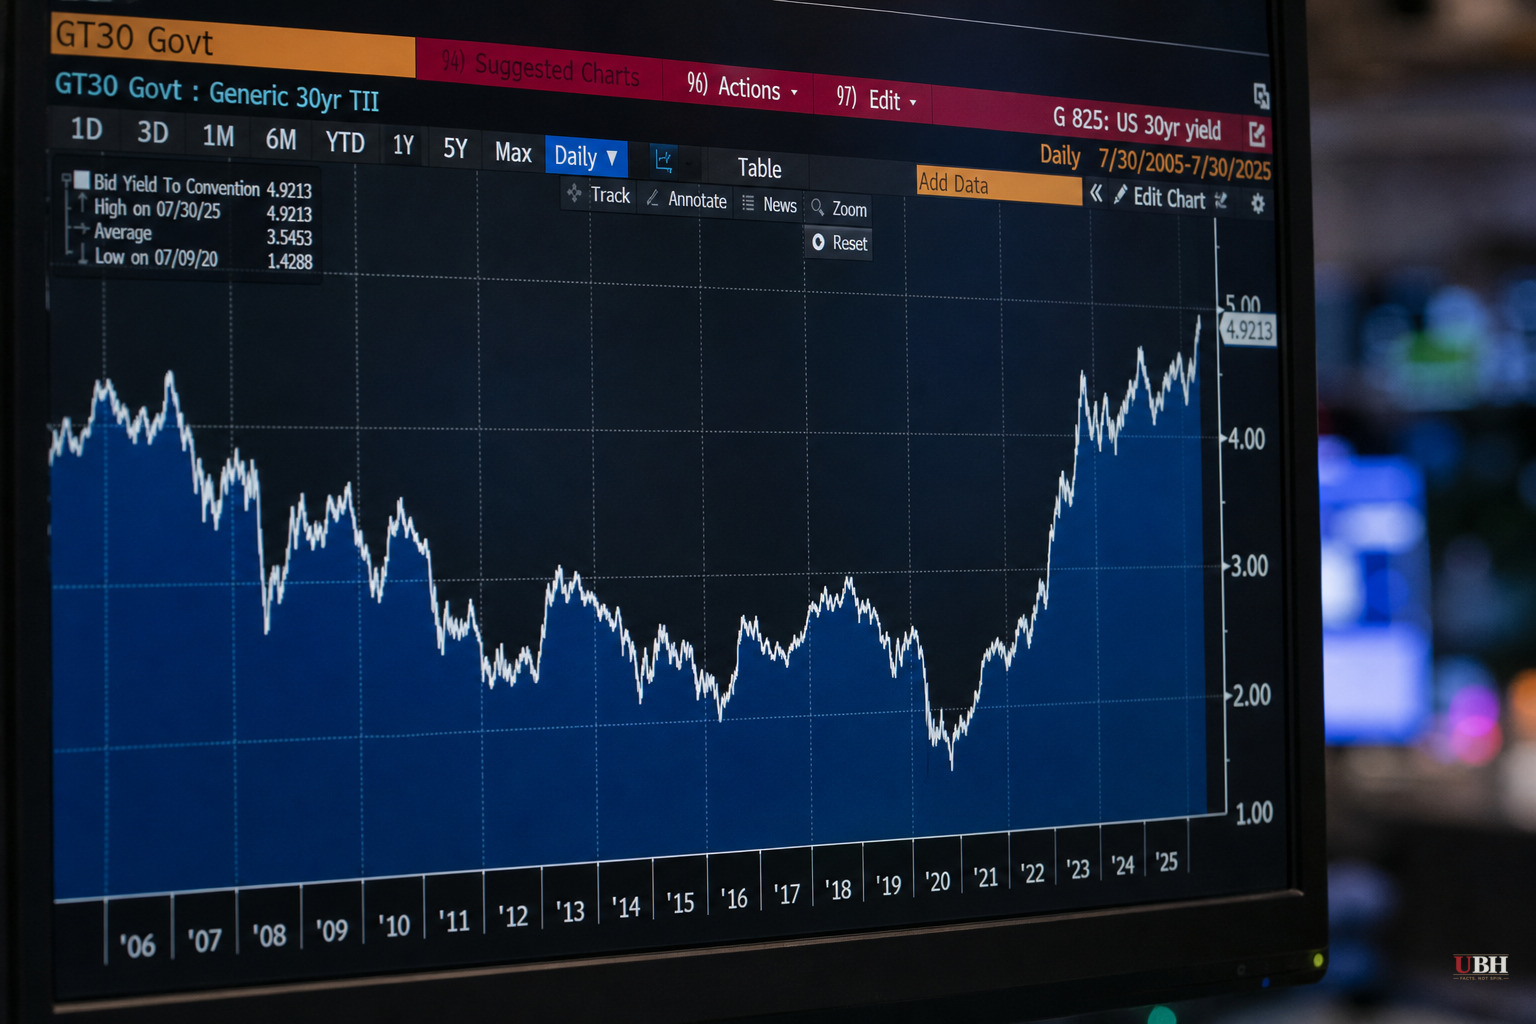Select the YTD range tab

[x=345, y=142]
